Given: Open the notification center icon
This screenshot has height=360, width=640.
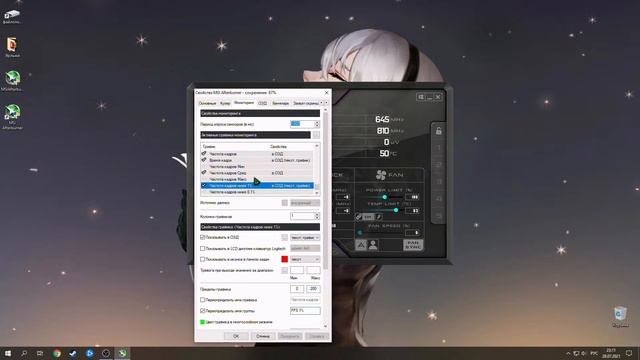Looking at the screenshot, I should [x=629, y=353].
